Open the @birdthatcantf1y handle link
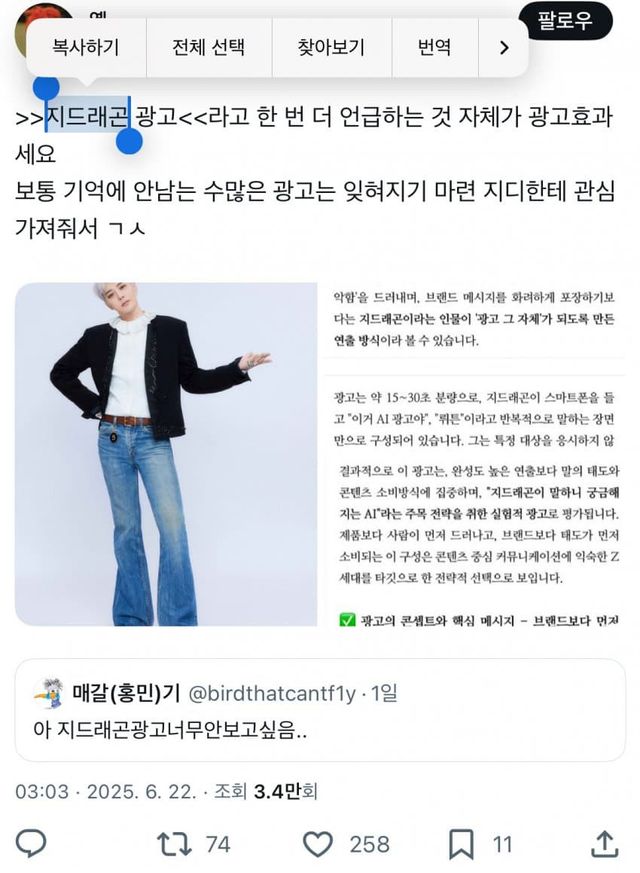 pos(272,694)
